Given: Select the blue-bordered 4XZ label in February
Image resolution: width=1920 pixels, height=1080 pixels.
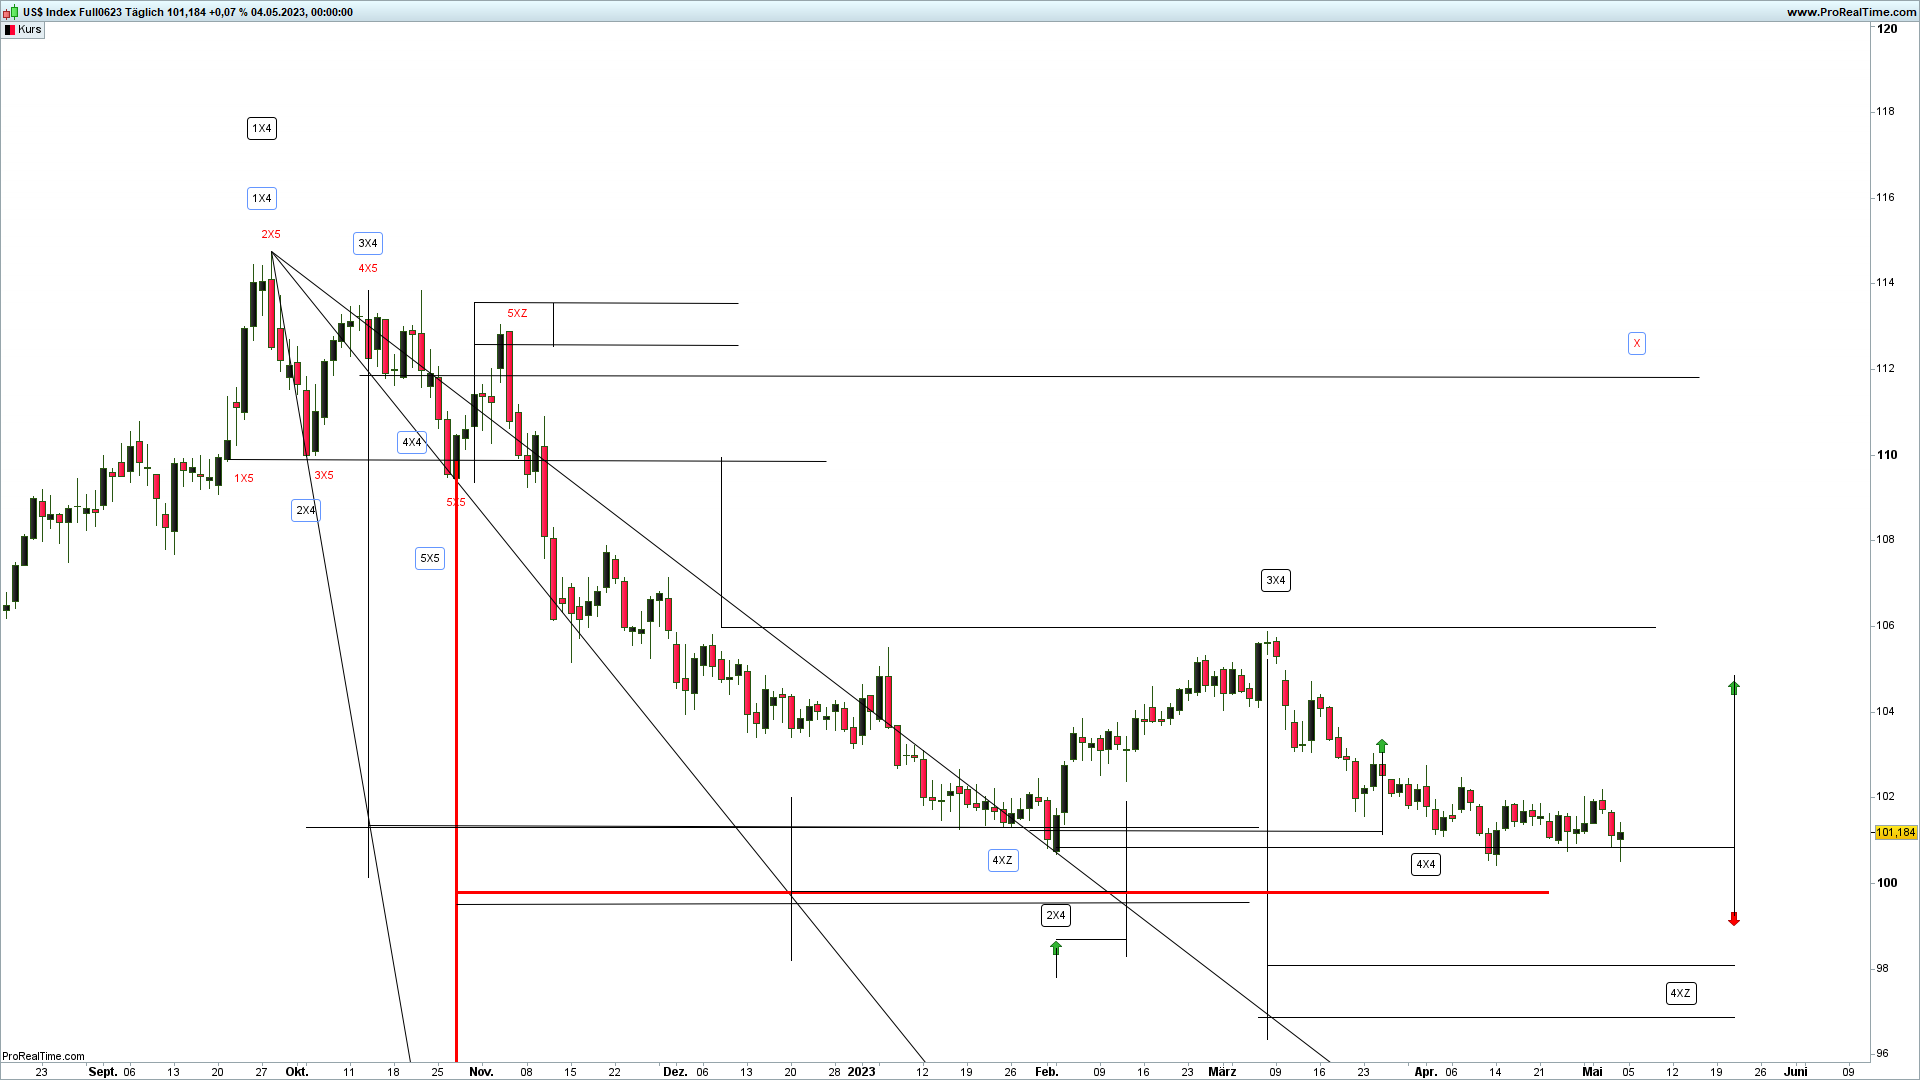Looking at the screenshot, I should click(1003, 860).
